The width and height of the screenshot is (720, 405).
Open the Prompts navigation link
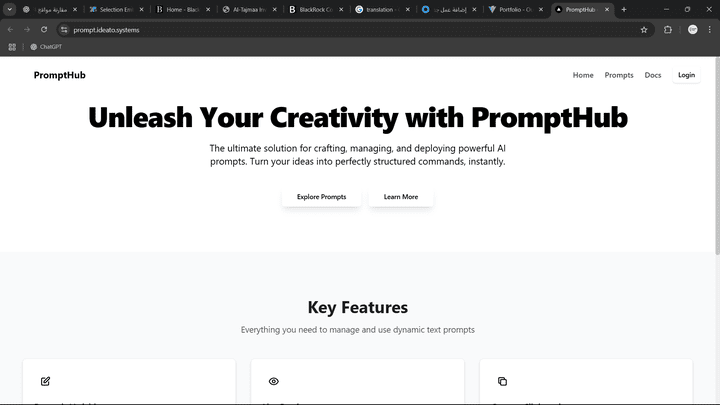point(619,75)
